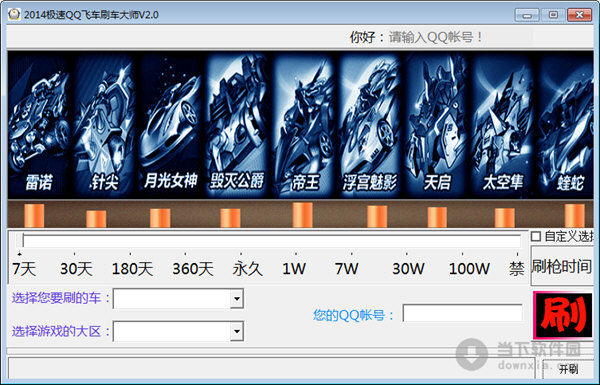This screenshot has width=600, height=385.
Task: Select the 帝王 car thumbnail
Action: pos(303,124)
